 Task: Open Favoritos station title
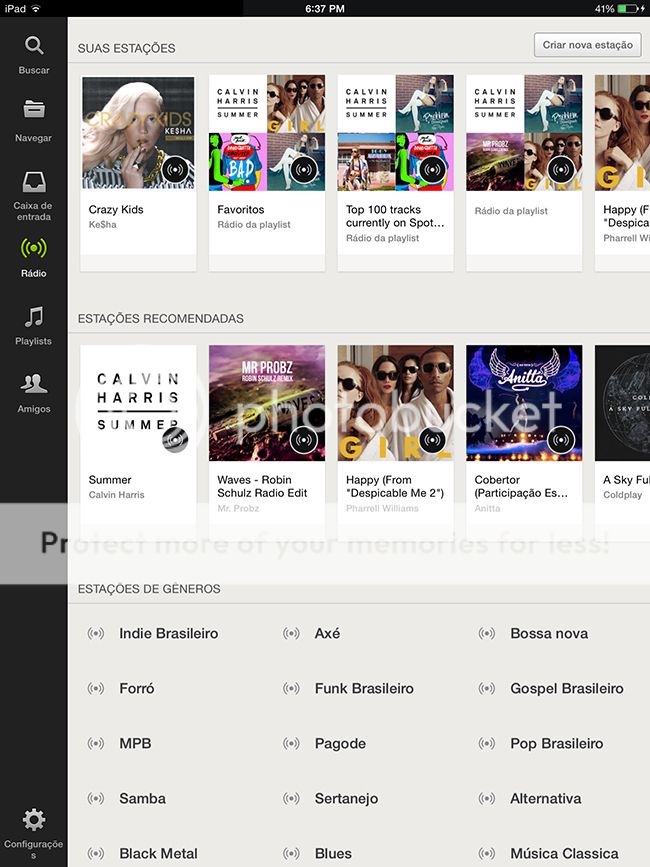tap(240, 210)
